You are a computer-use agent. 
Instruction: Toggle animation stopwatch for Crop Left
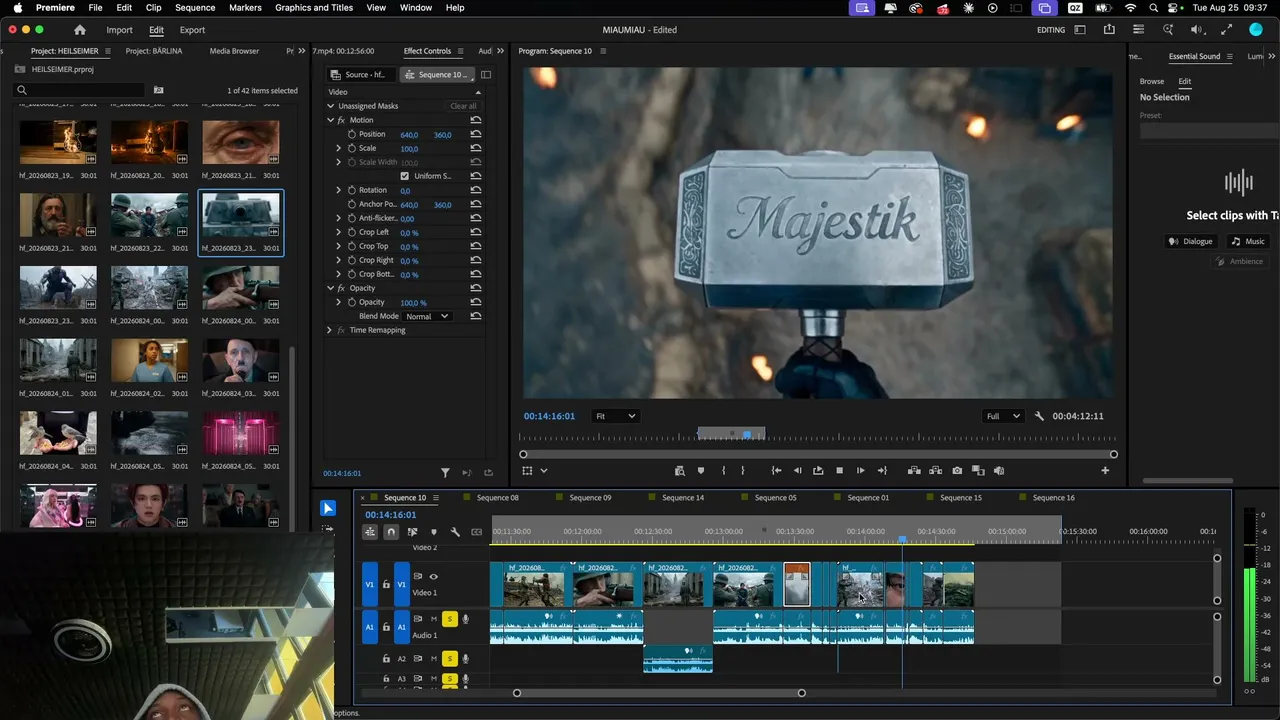[x=352, y=232]
